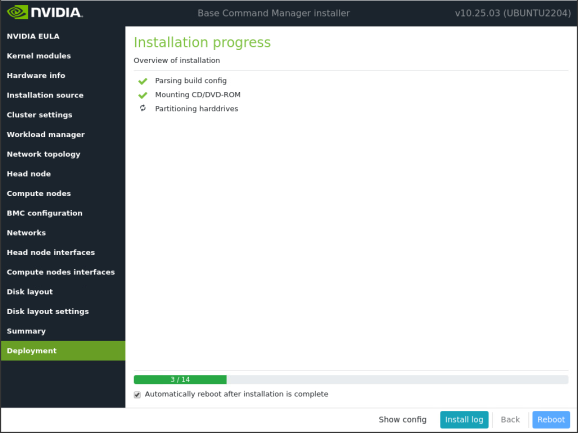Click the Back button
Viewport: 578px width, 433px height.
[x=510, y=420]
